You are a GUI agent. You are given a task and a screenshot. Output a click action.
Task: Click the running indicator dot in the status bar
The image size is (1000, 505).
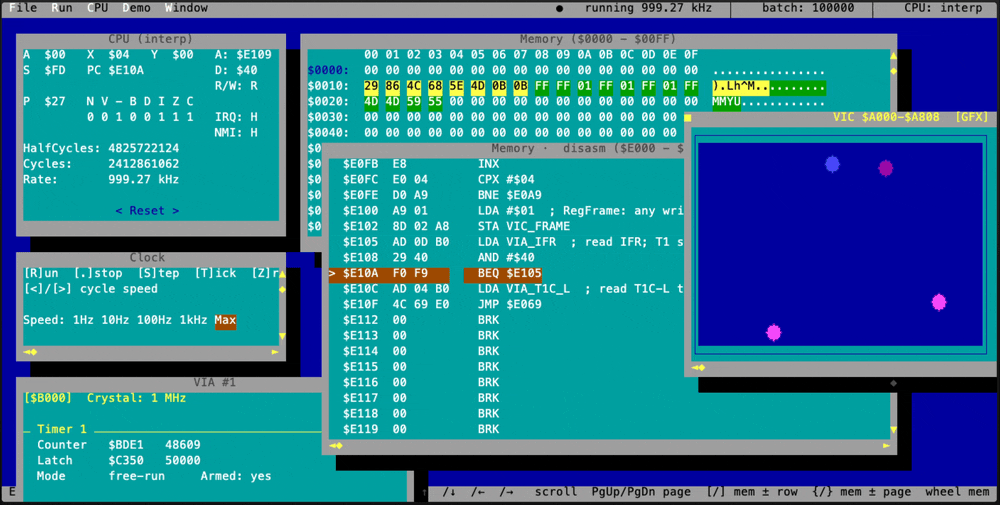point(559,9)
